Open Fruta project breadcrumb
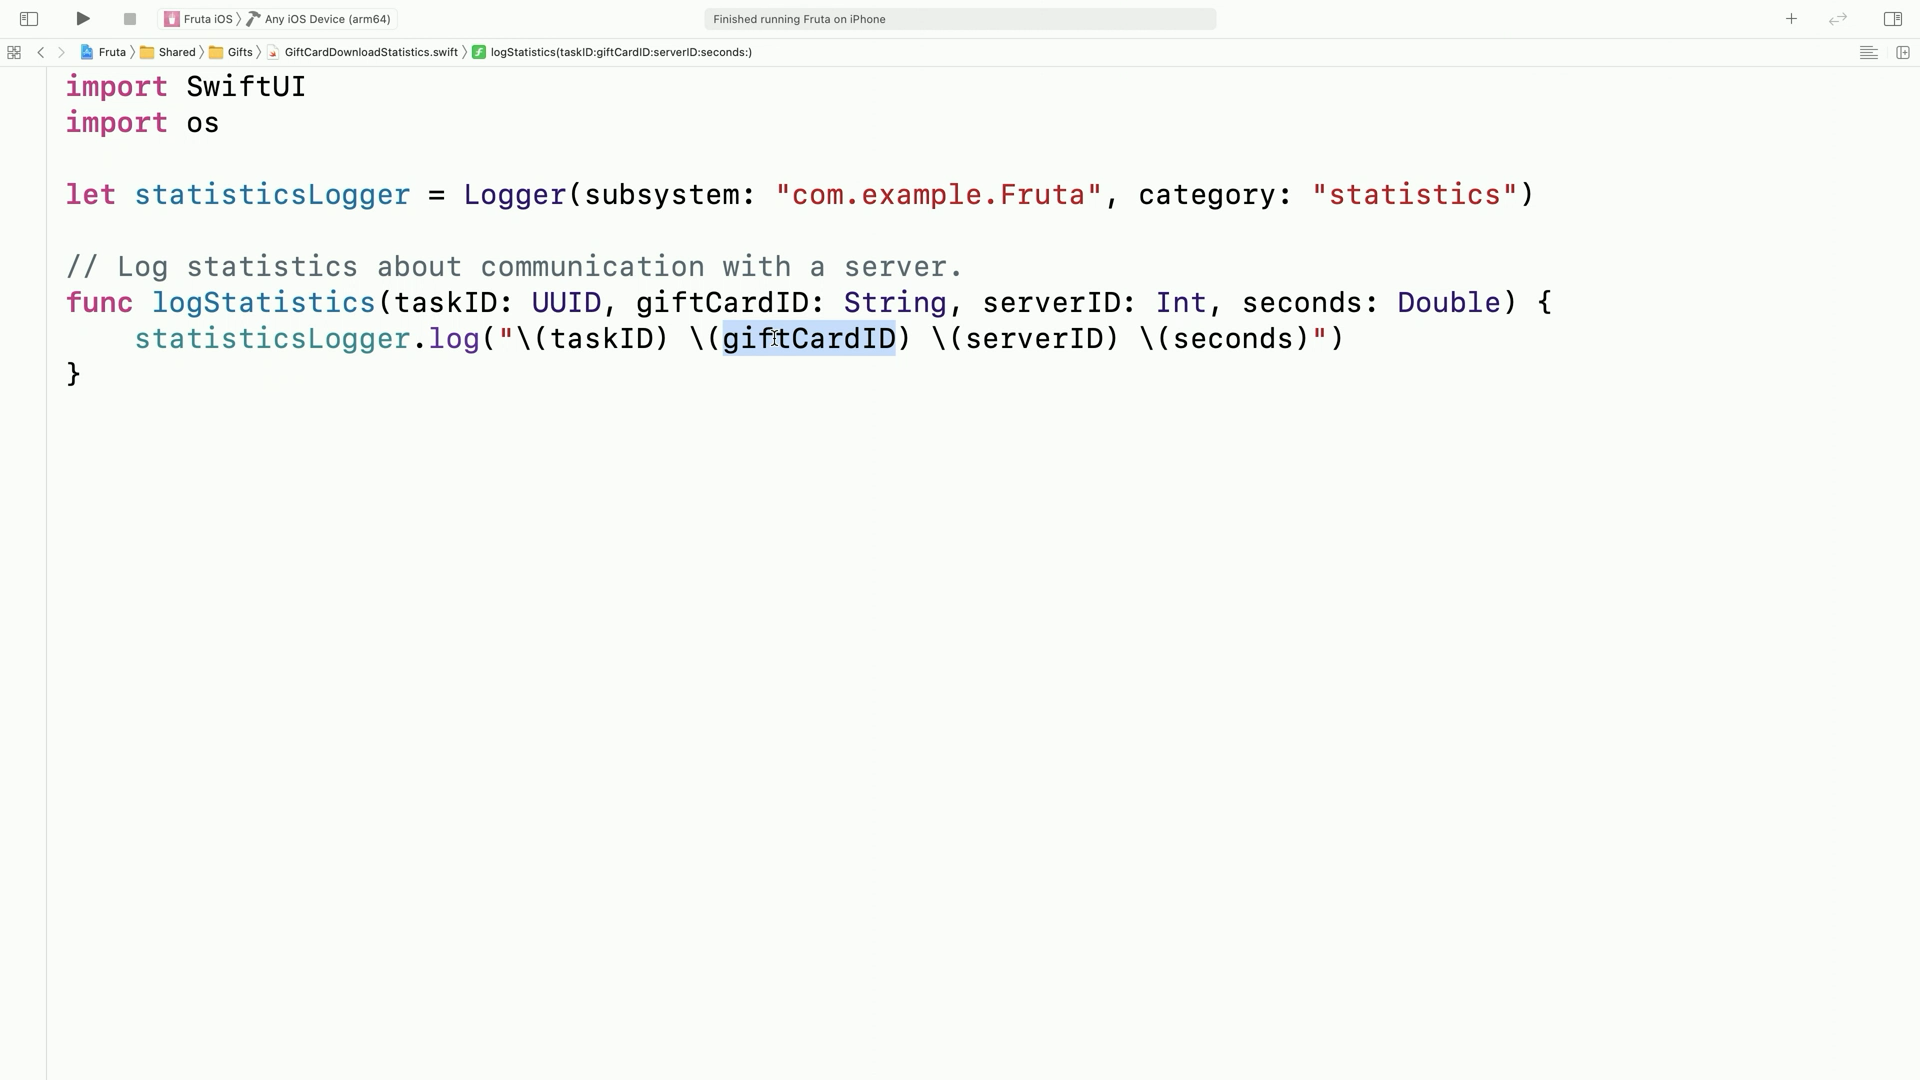 pos(103,52)
